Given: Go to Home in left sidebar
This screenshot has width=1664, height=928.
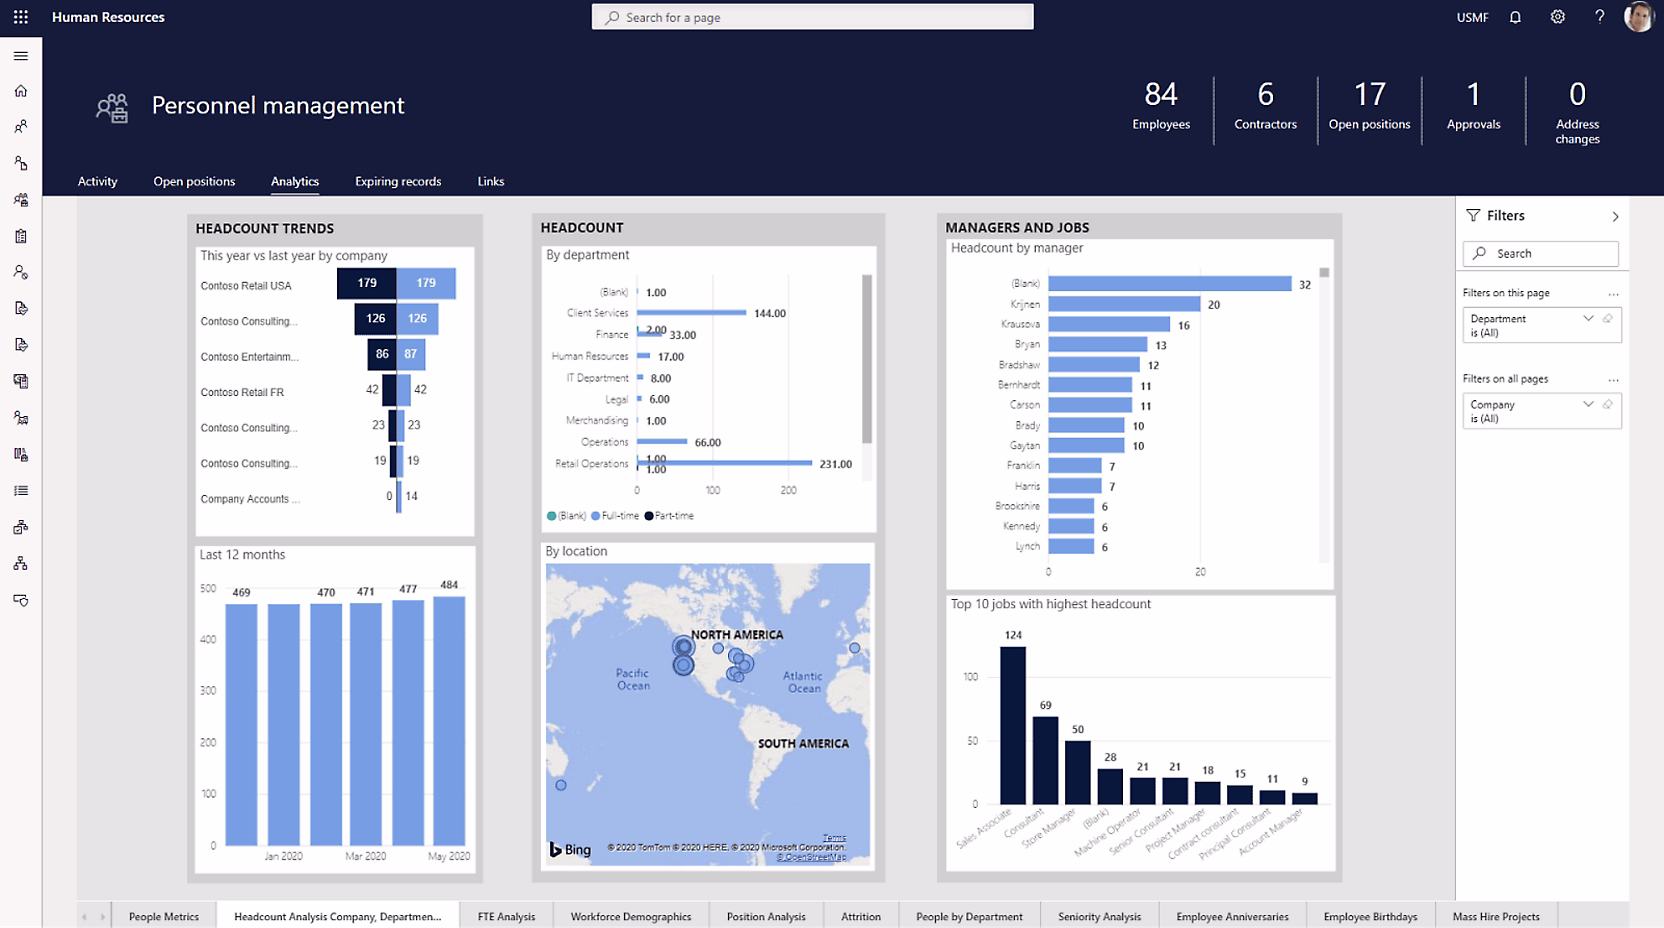Looking at the screenshot, I should tap(21, 91).
